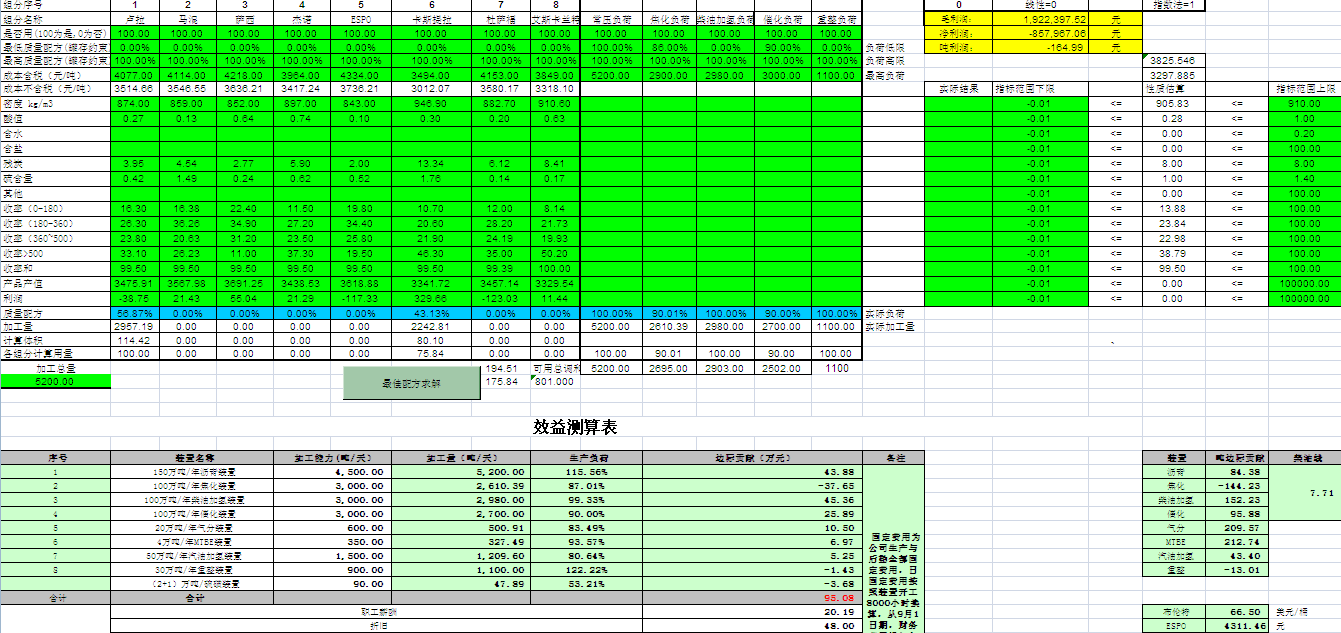Select the 卡斯提拉 component name header
Image resolution: width=1341 pixels, height=633 pixels.
point(430,19)
